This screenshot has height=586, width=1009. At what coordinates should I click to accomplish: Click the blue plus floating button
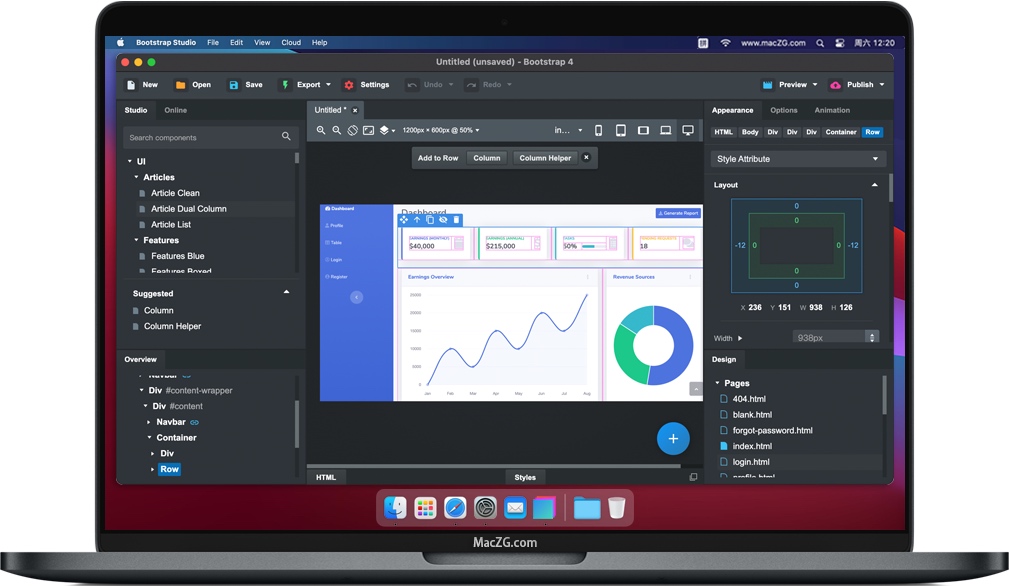point(673,438)
